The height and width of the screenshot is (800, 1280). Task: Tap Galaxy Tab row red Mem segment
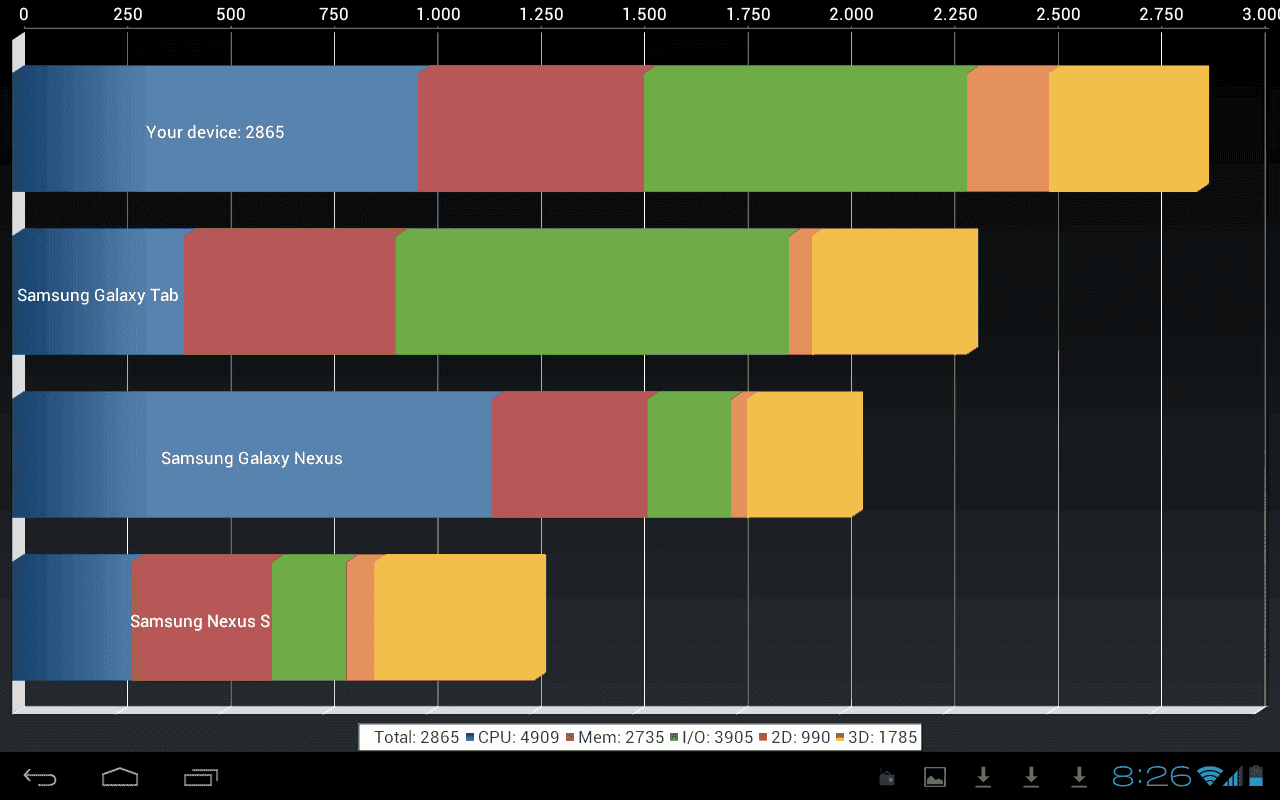[x=290, y=292]
